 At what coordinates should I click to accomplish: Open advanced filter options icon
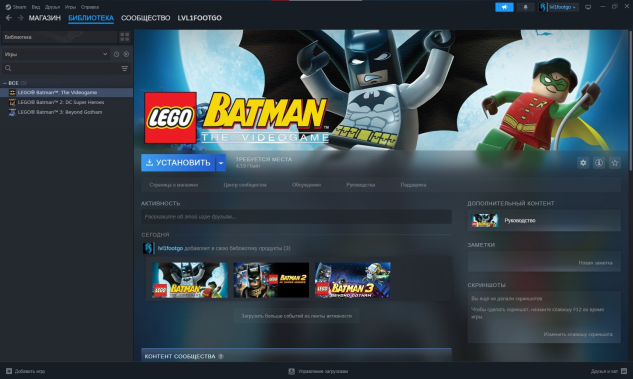pos(125,68)
